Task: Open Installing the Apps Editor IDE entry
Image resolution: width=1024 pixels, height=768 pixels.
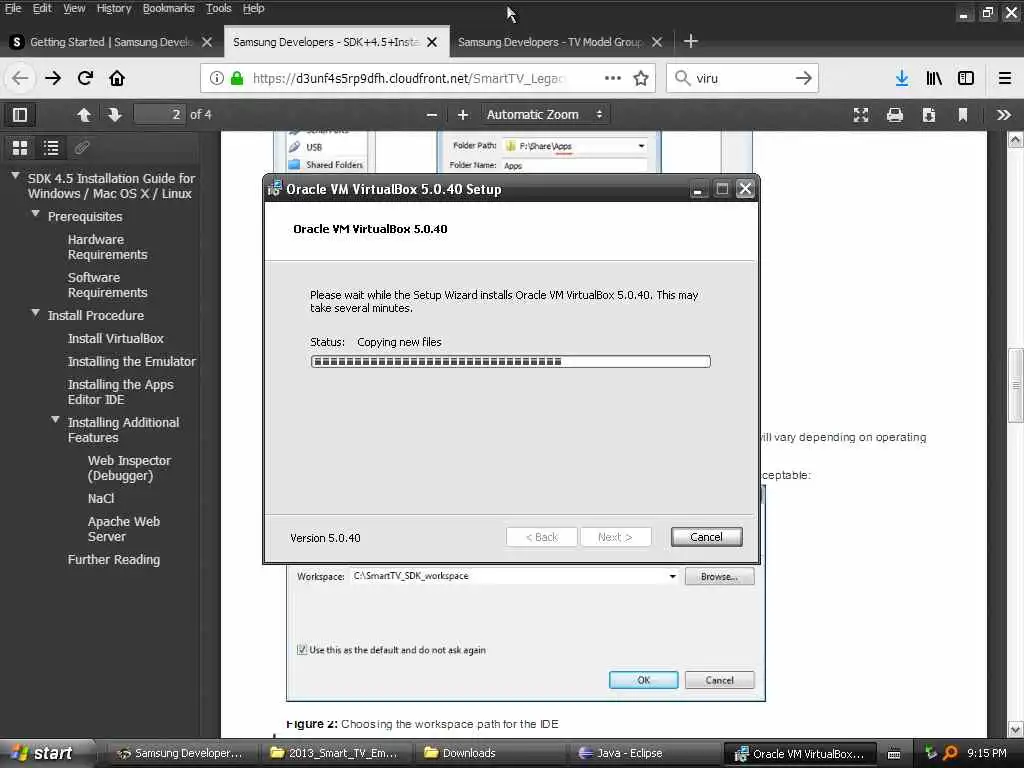Action: tap(121, 392)
